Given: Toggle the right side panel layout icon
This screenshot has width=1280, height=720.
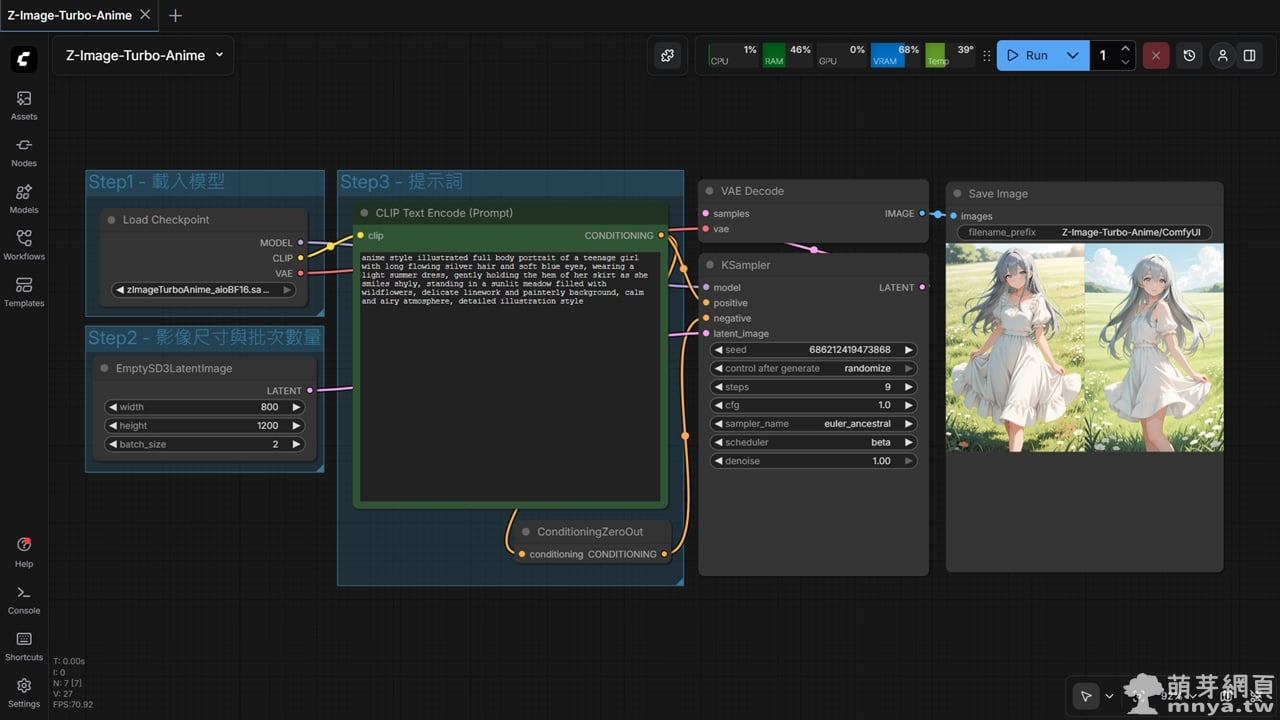Looking at the screenshot, I should [x=1249, y=56].
